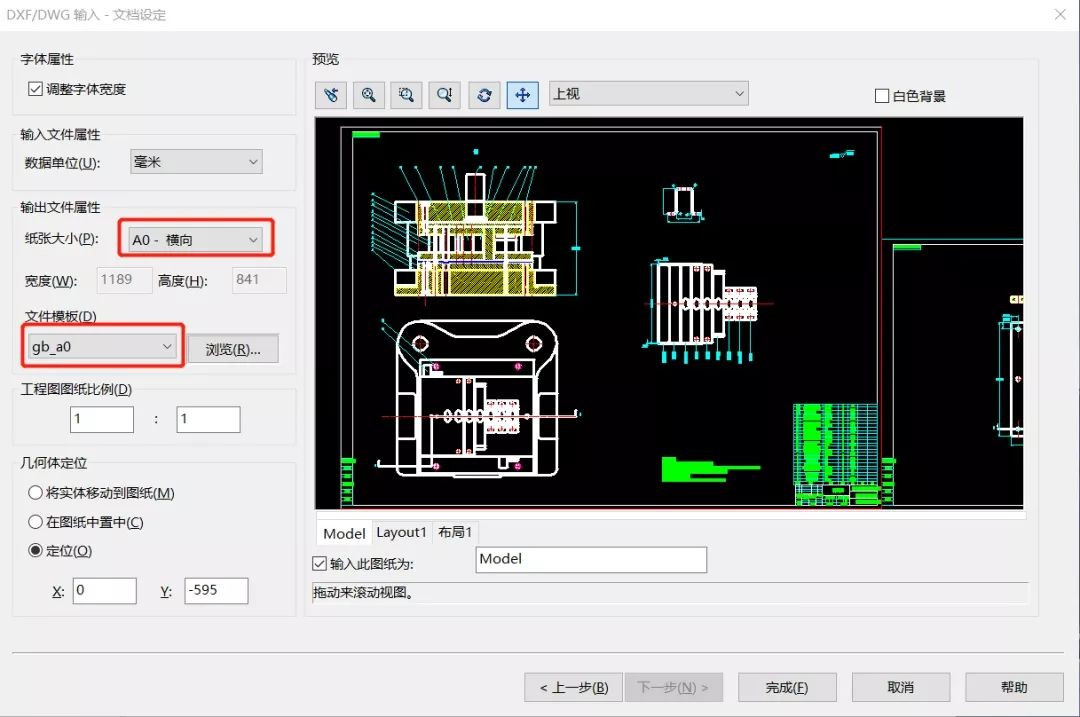Expand the 纸张大小 dropdown showing A0 - 横向
This screenshot has height=717, width=1080.
tap(196, 240)
